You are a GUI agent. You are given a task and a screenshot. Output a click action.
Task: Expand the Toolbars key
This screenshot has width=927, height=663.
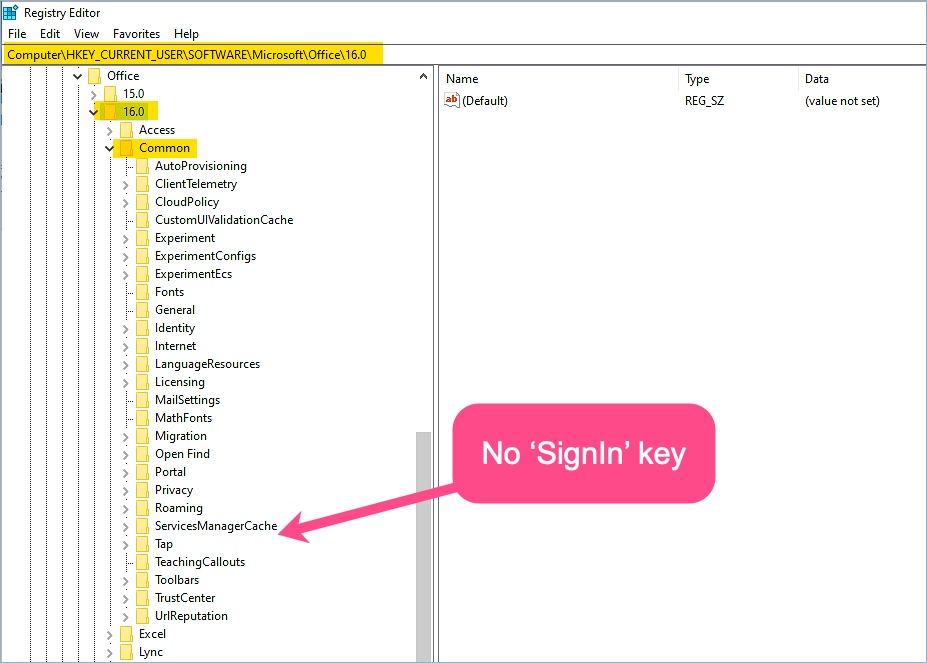[x=125, y=581]
